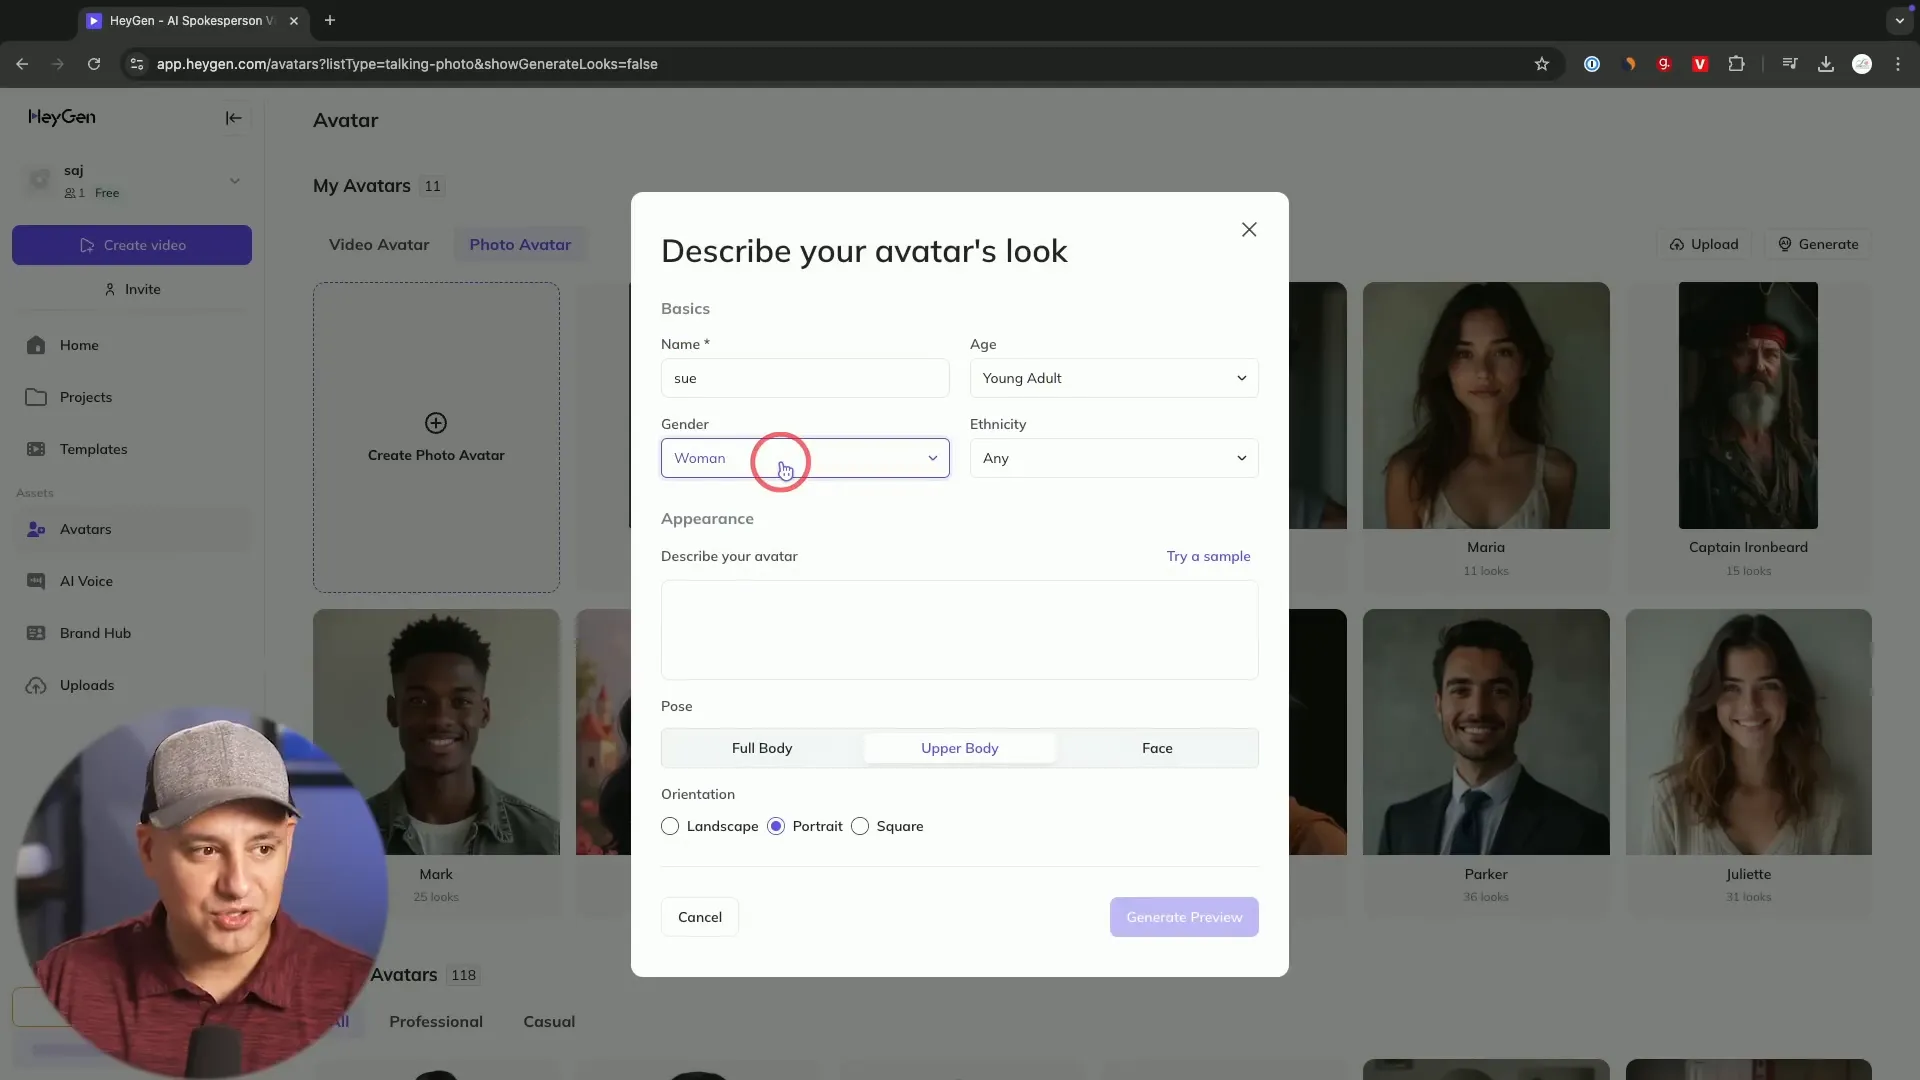Open Chrome three-dot menu

pos(1898,64)
